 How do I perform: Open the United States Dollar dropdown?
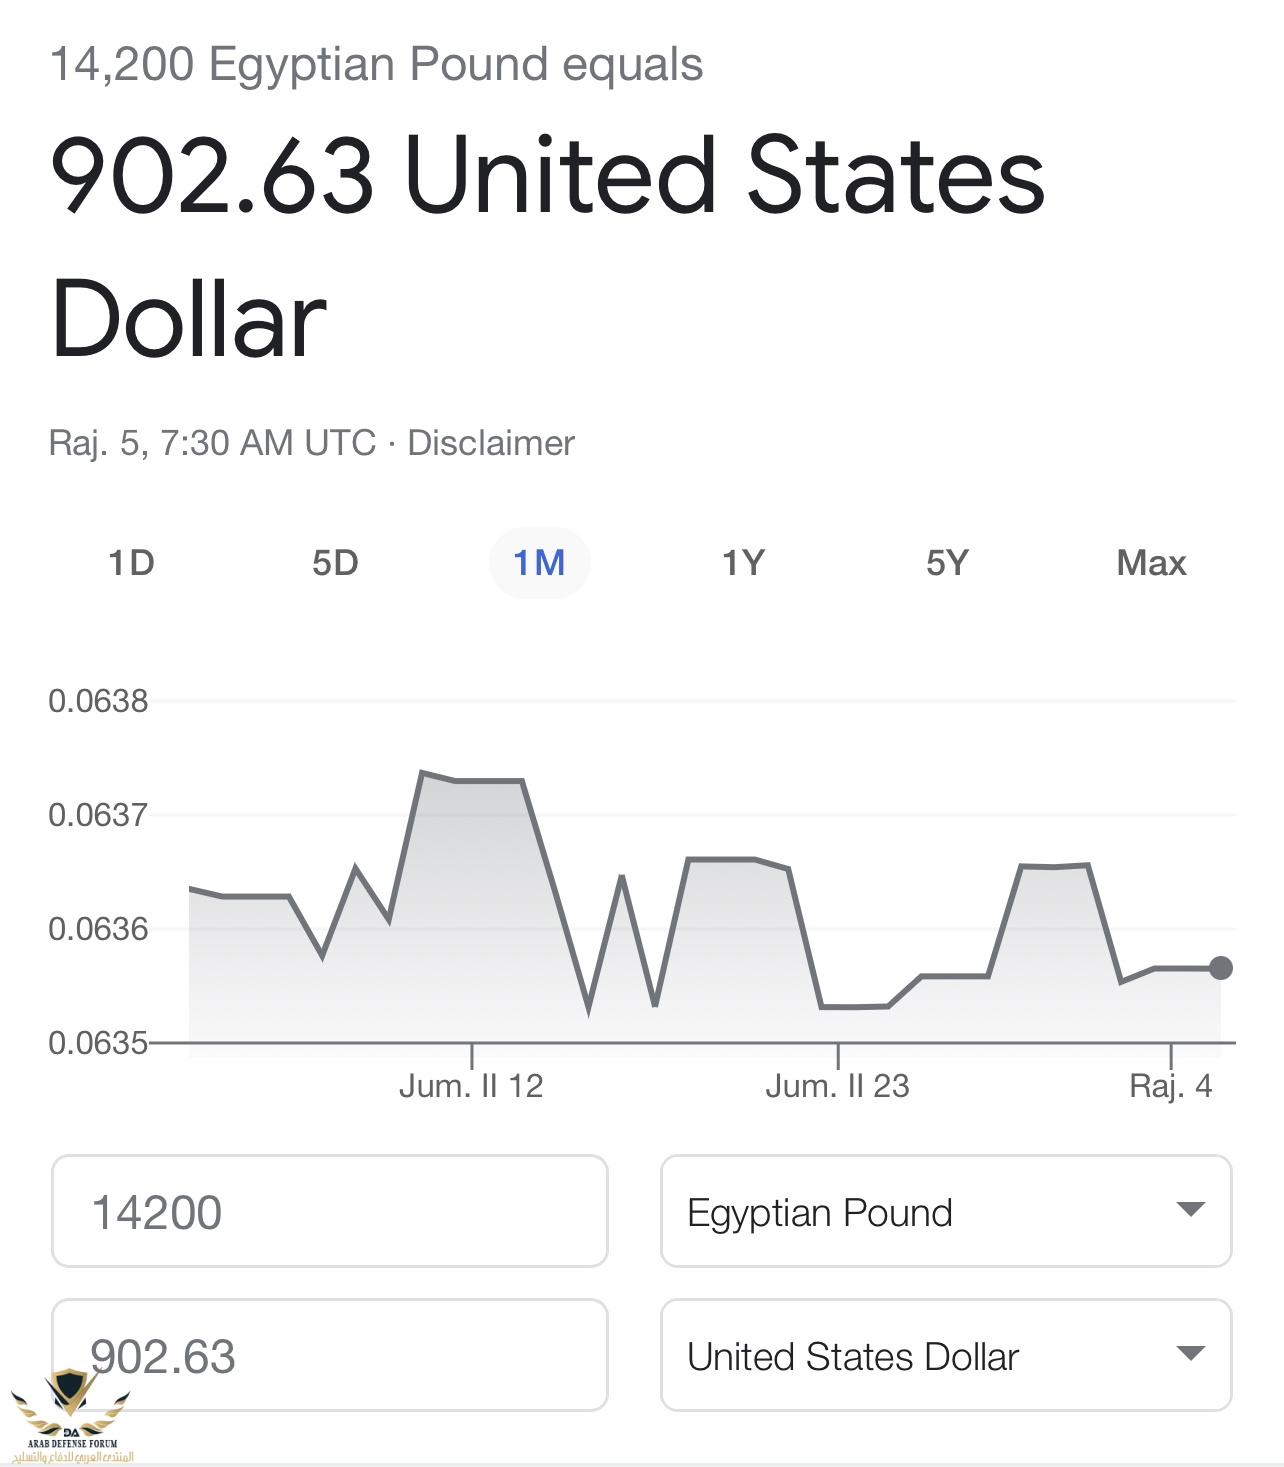click(945, 1355)
